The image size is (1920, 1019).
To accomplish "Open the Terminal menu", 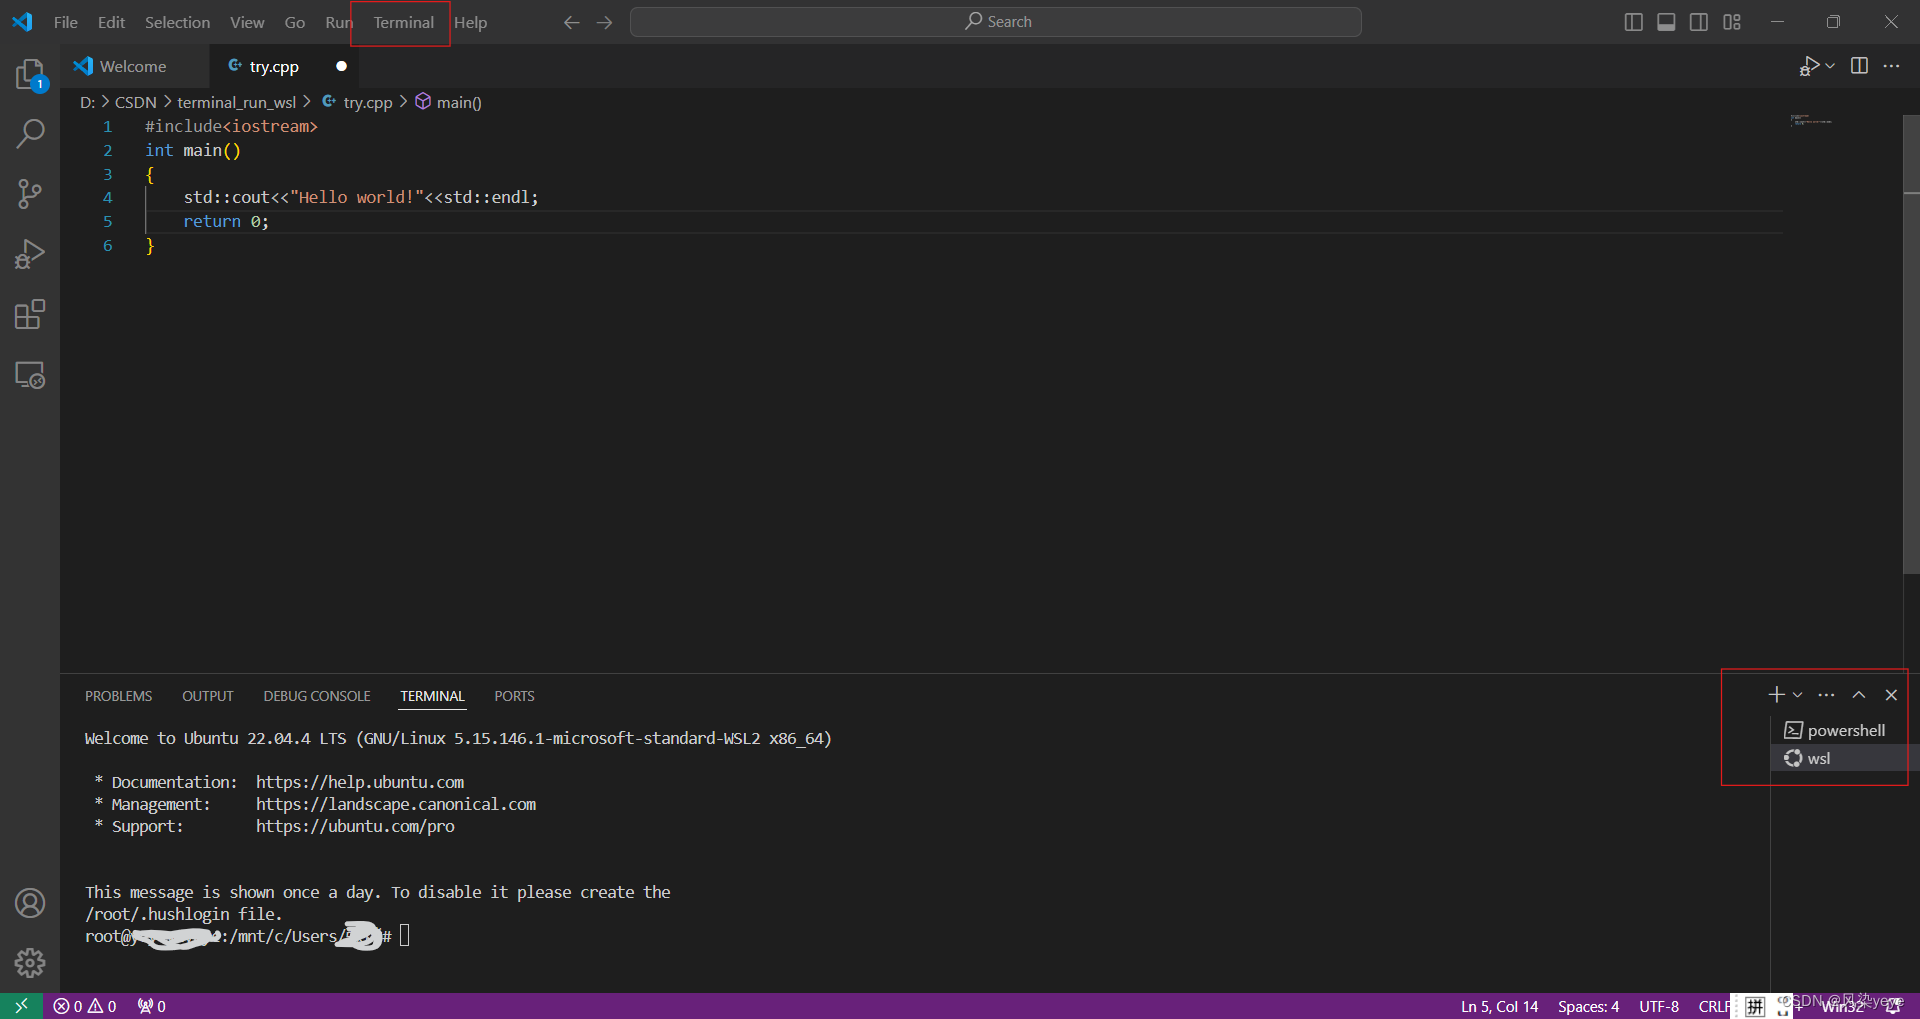I will click(401, 22).
